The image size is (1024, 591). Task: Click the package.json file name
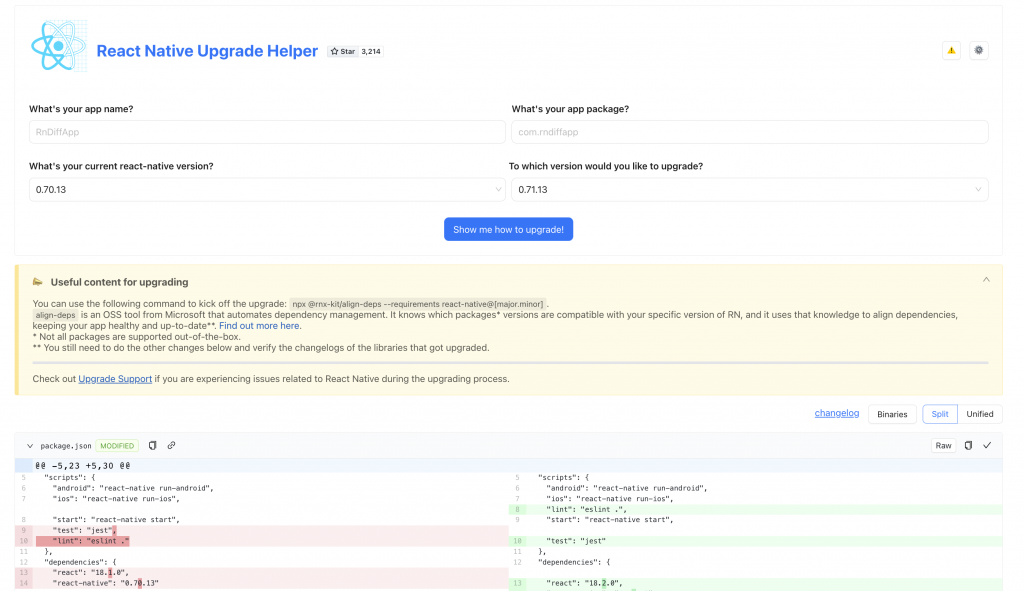click(x=66, y=446)
